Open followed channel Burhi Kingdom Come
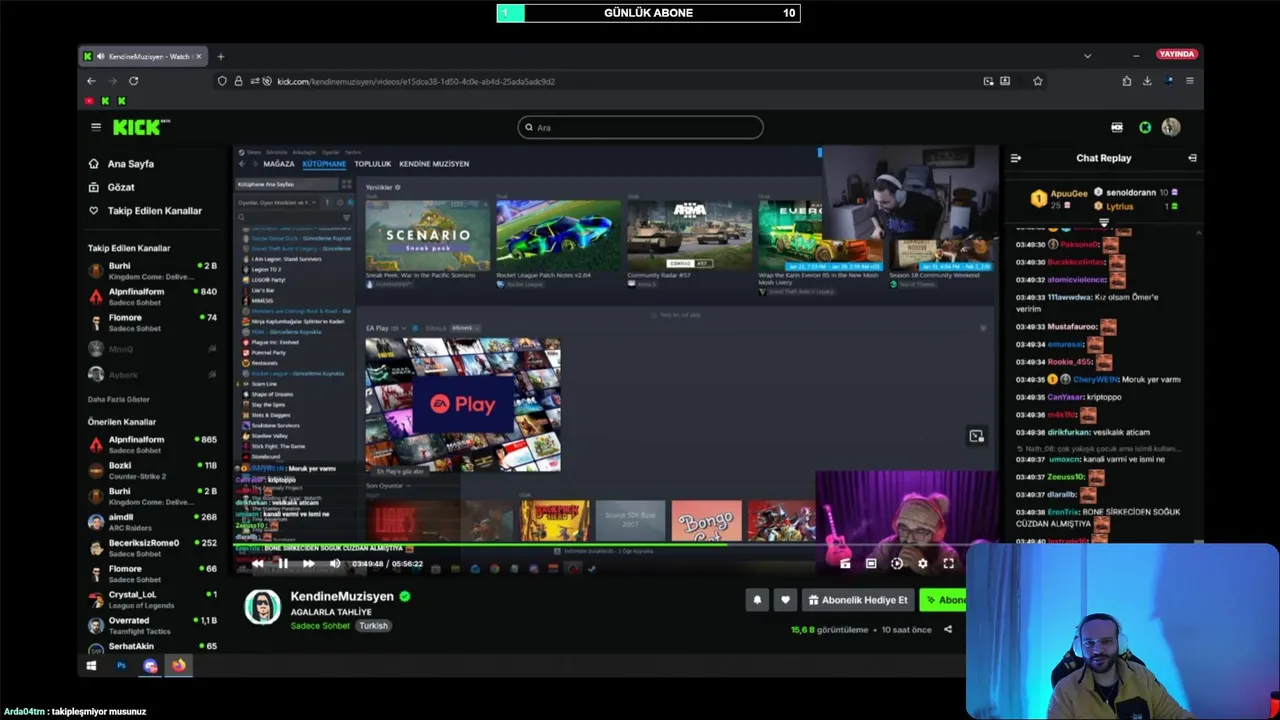 tap(152, 270)
